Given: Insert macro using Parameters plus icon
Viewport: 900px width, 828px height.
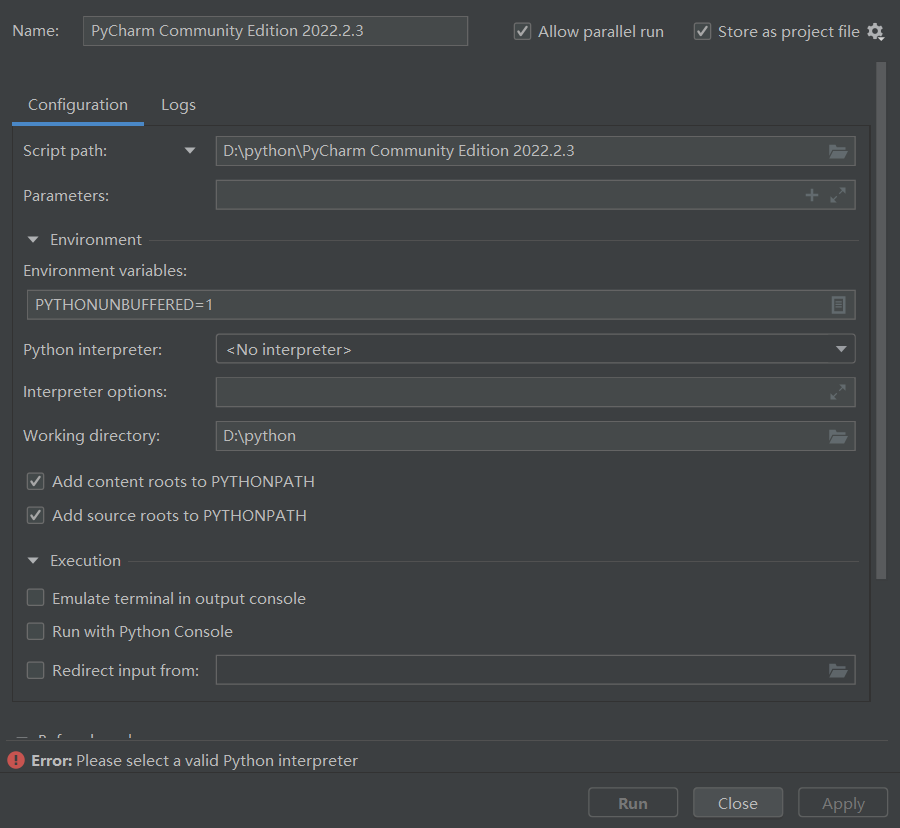Looking at the screenshot, I should coord(812,195).
